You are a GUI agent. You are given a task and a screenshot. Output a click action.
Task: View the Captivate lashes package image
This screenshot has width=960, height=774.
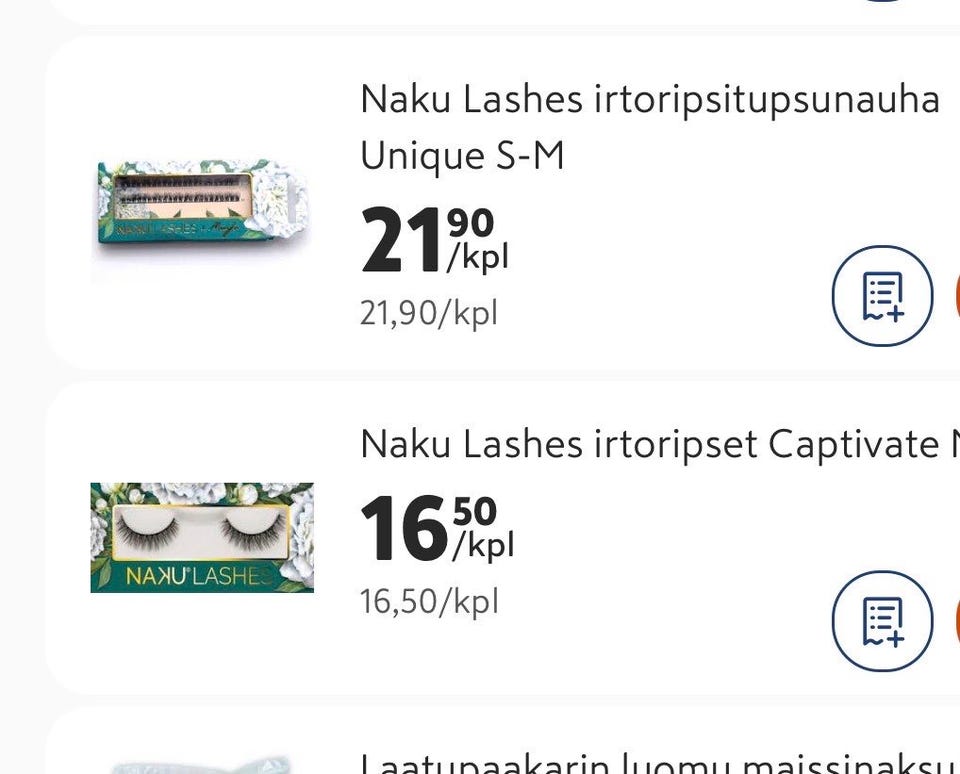point(202,538)
